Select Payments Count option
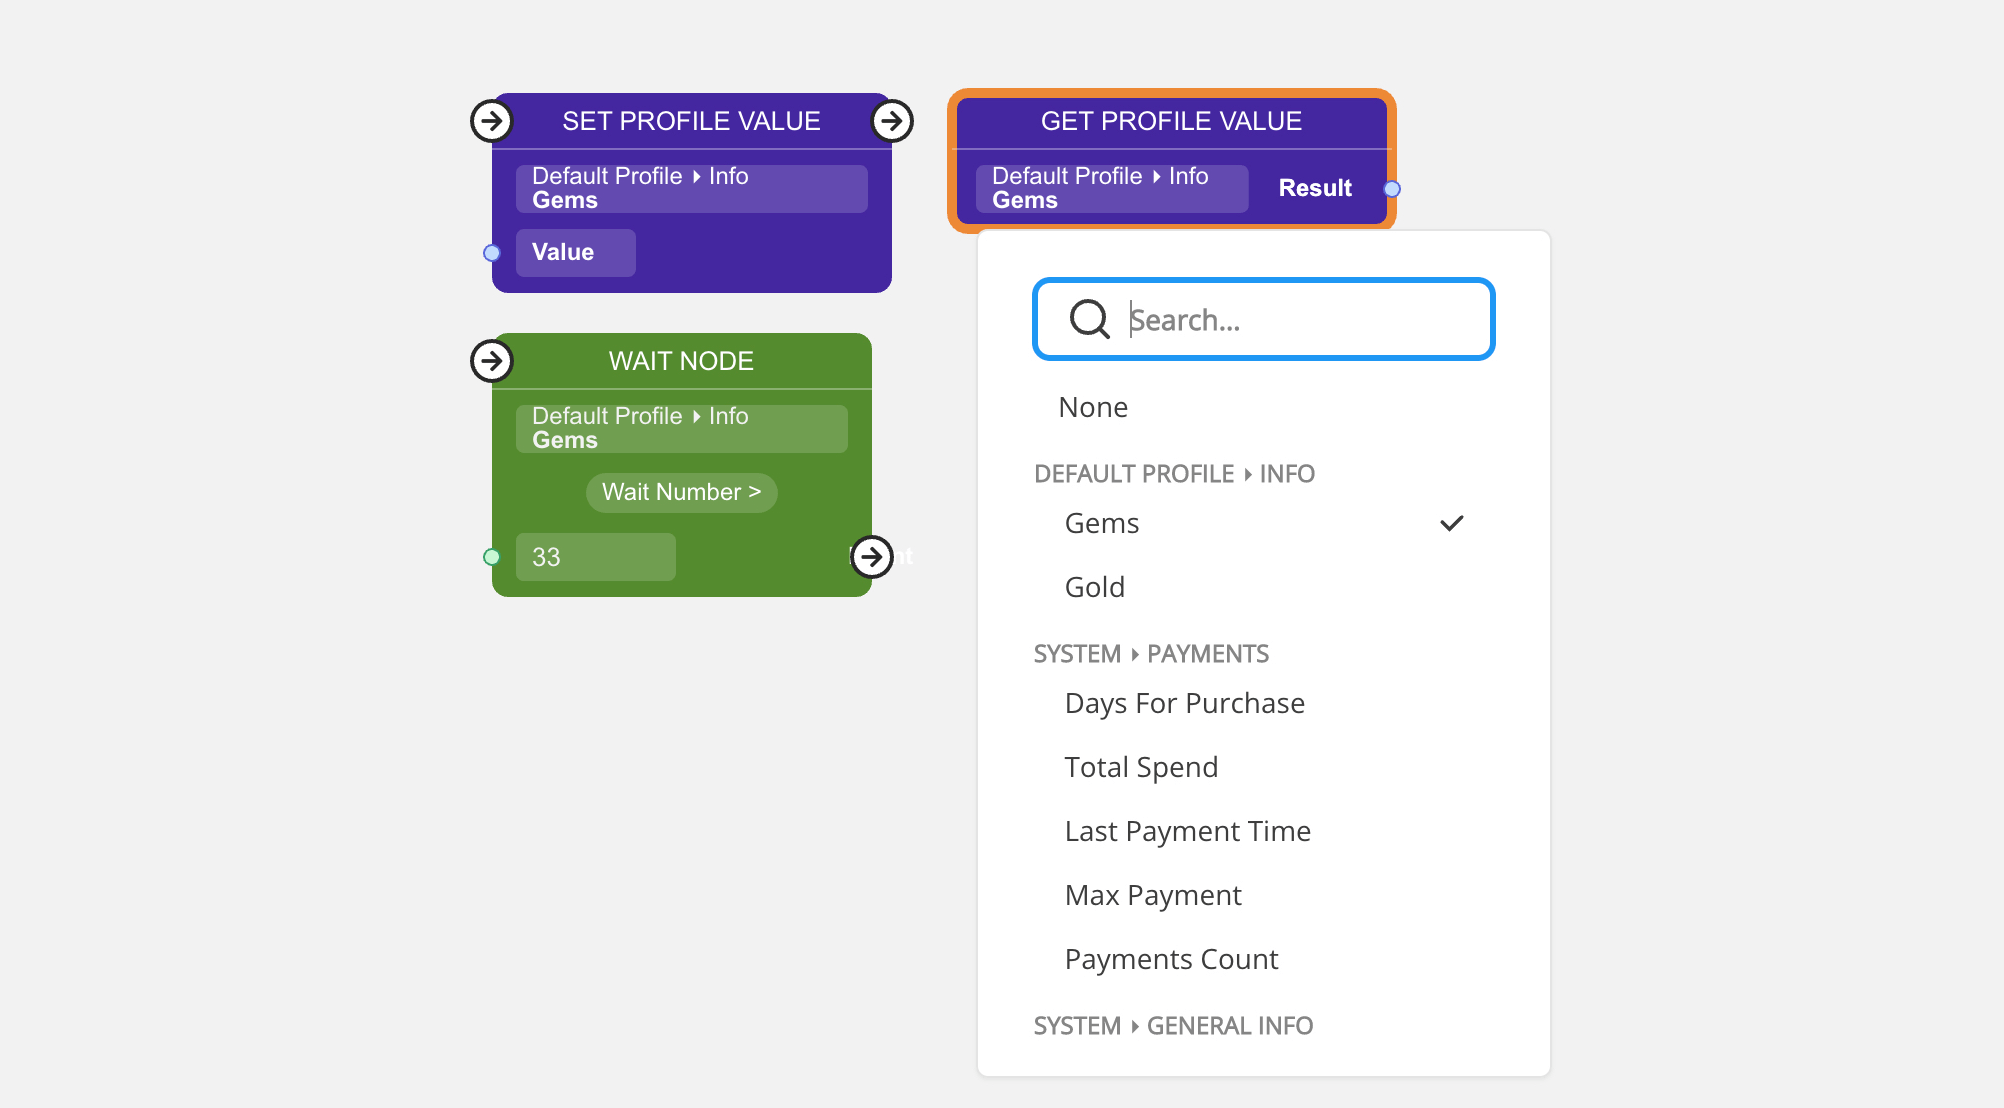 (x=1171, y=959)
